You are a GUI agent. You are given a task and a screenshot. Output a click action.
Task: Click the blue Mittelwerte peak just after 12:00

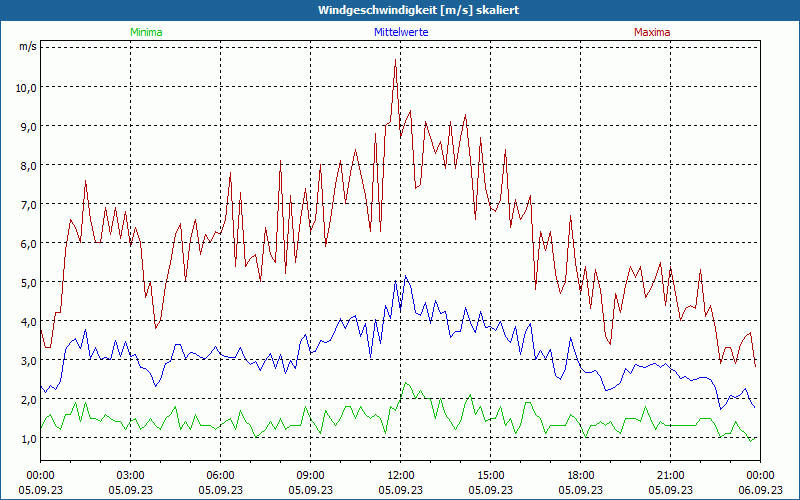click(406, 276)
